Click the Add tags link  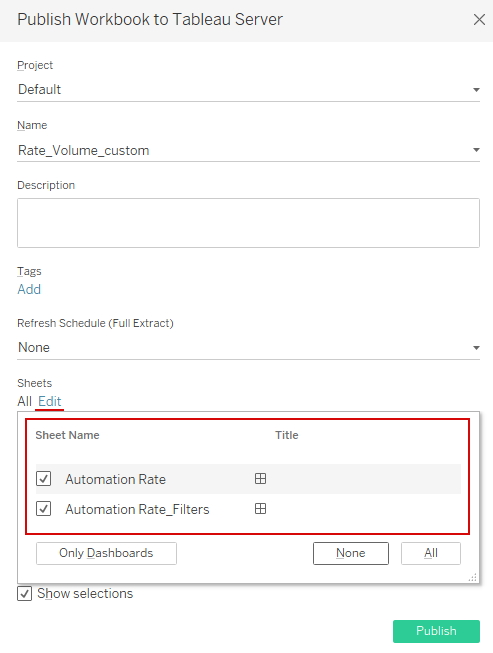click(29, 289)
